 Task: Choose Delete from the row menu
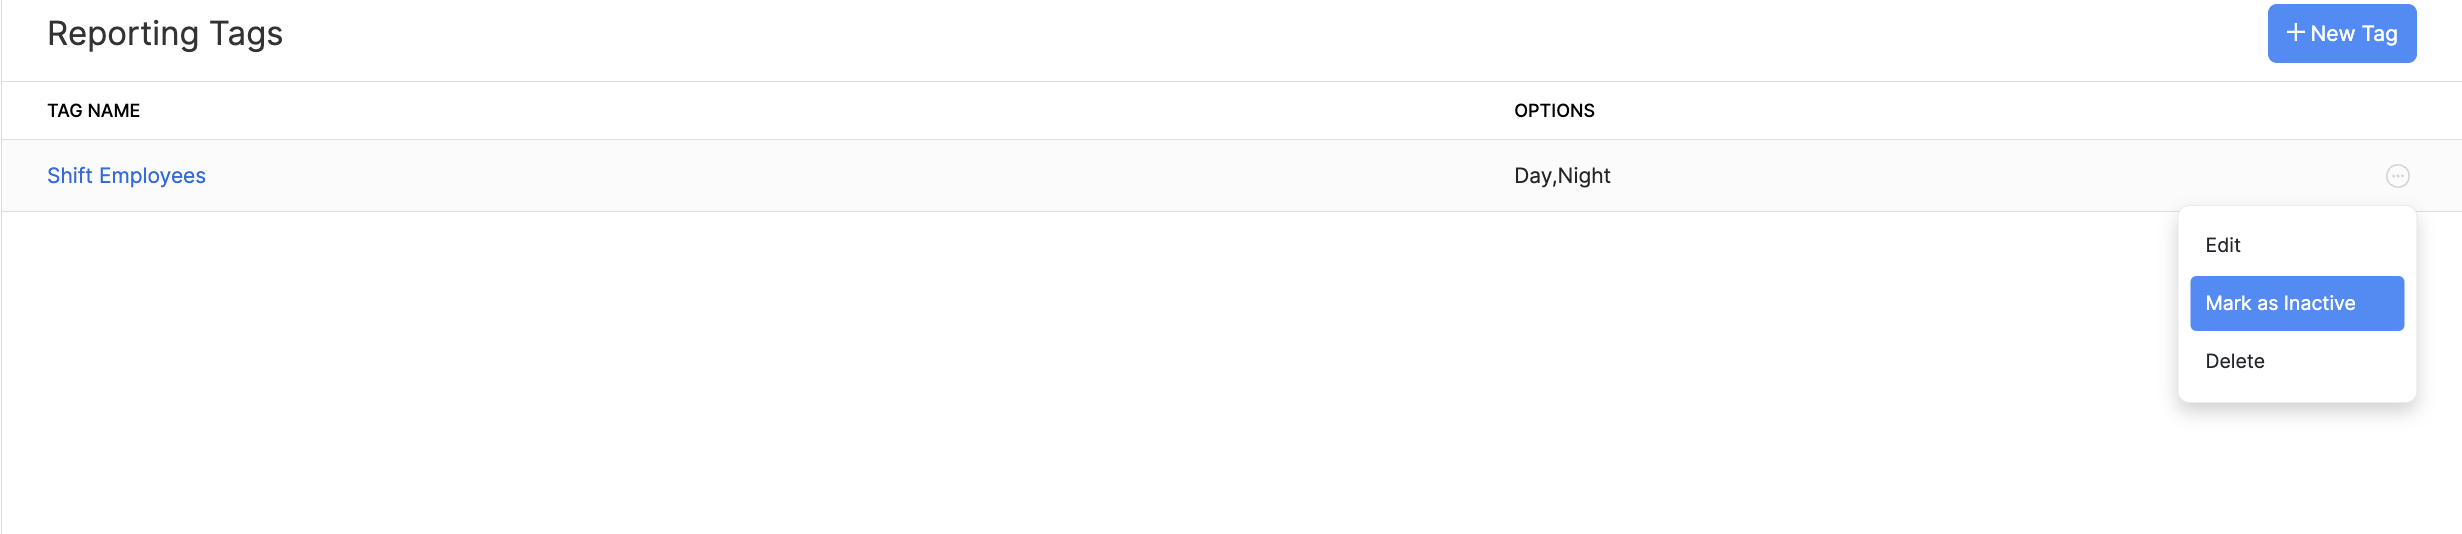pyautogui.click(x=2235, y=361)
